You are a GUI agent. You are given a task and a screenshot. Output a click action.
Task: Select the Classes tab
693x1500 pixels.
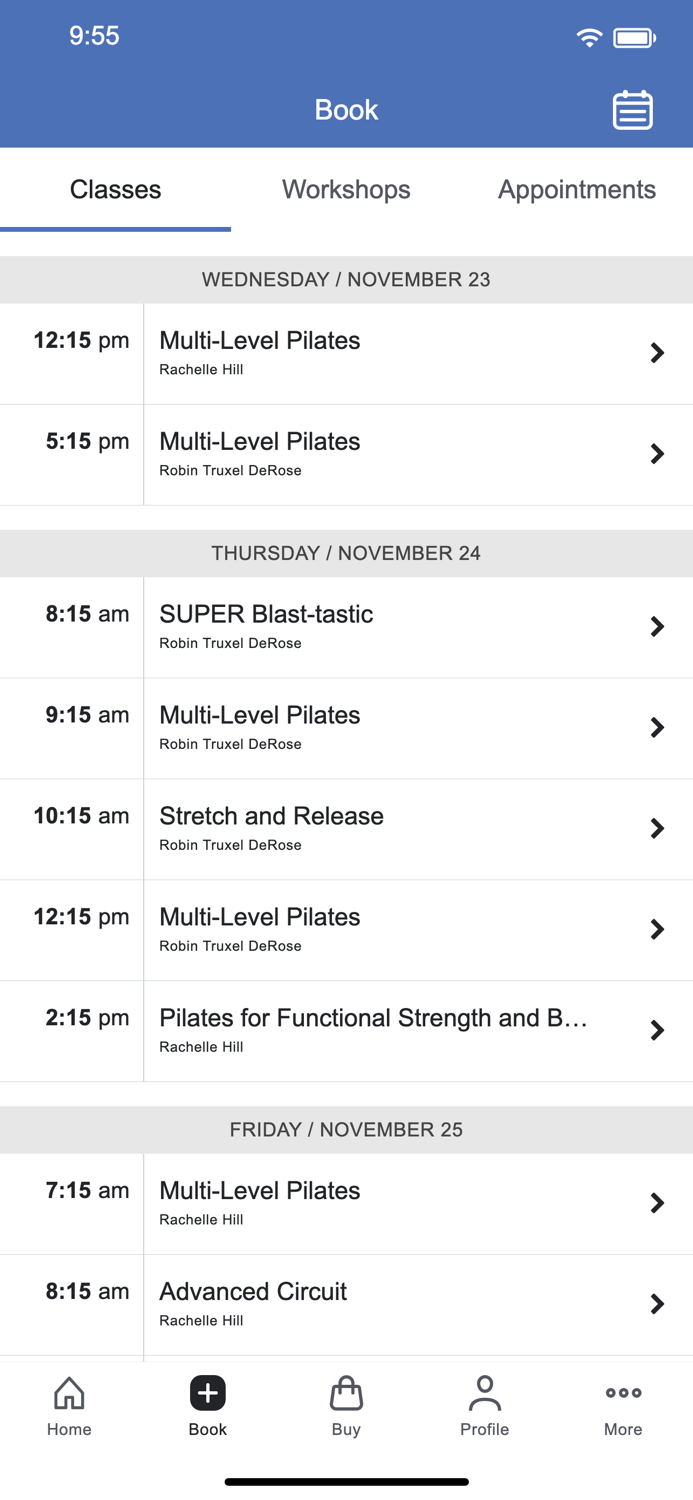click(115, 189)
